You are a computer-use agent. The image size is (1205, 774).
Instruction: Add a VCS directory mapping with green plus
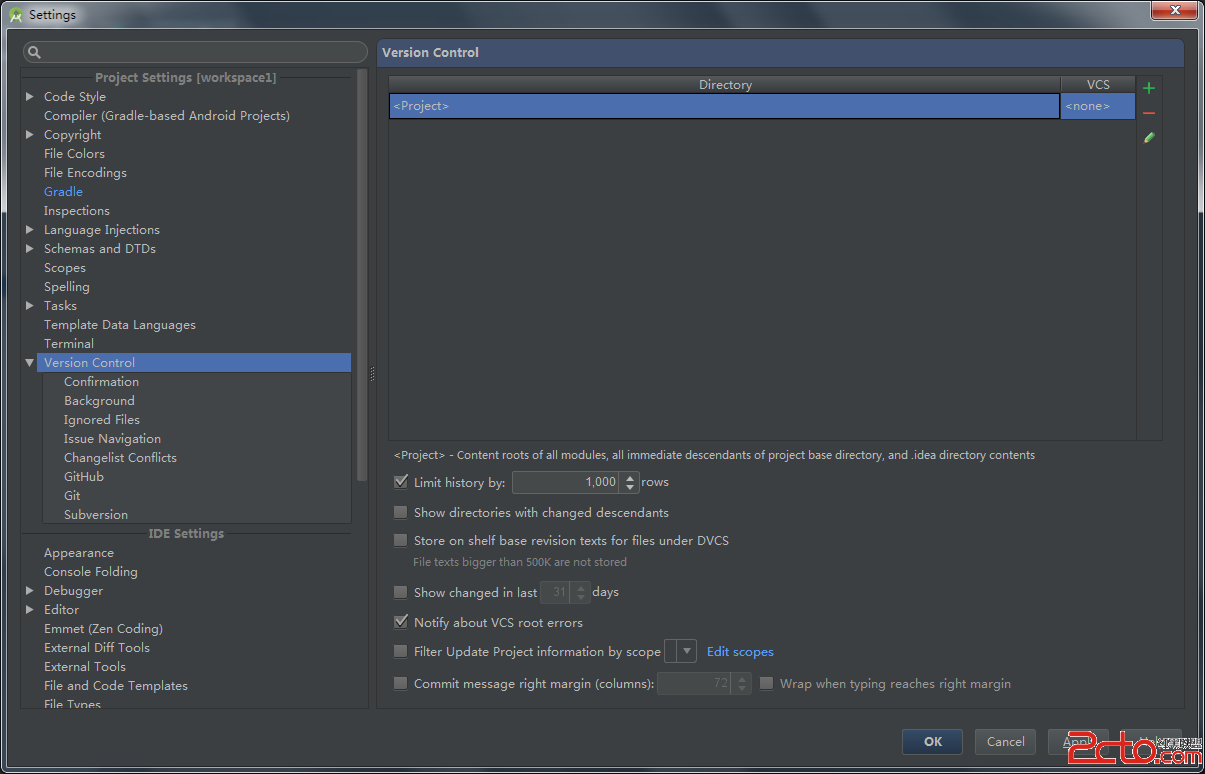tap(1149, 88)
